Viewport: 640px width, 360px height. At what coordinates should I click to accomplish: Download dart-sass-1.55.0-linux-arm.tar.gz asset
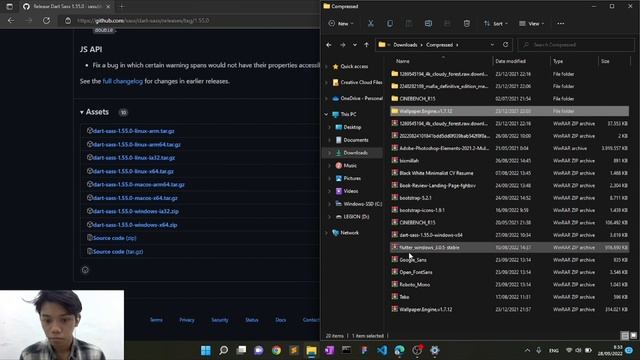point(134,131)
